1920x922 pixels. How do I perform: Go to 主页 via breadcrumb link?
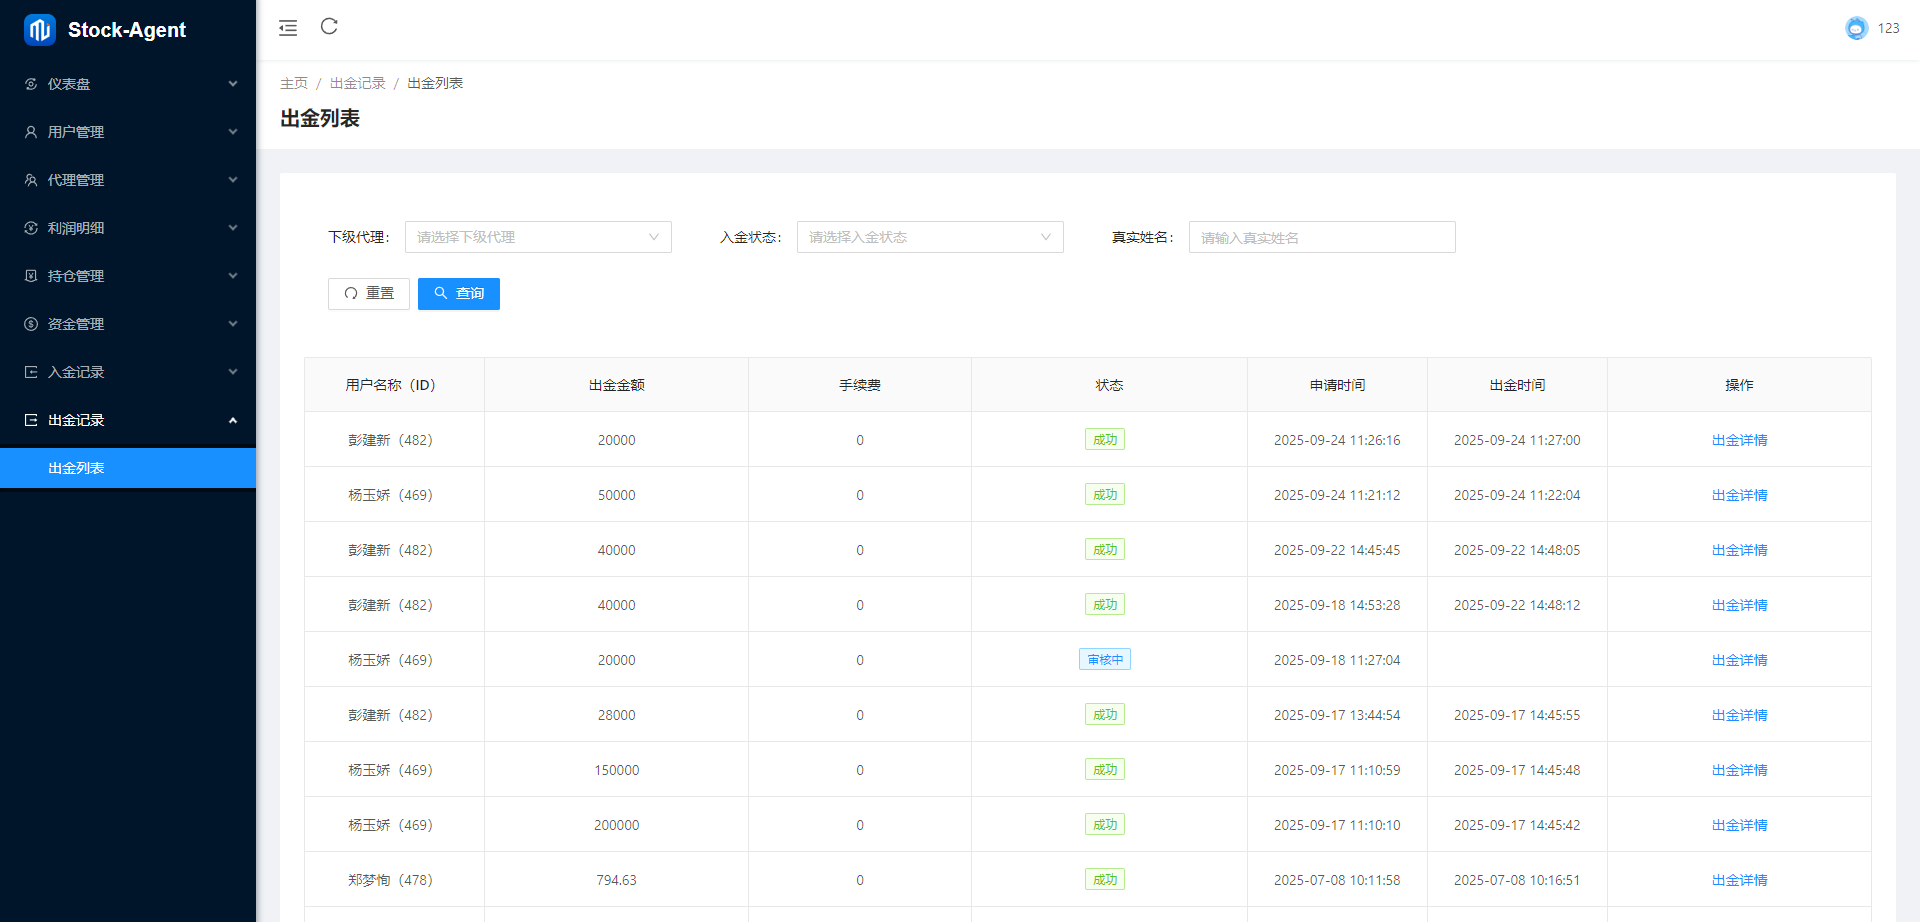294,83
